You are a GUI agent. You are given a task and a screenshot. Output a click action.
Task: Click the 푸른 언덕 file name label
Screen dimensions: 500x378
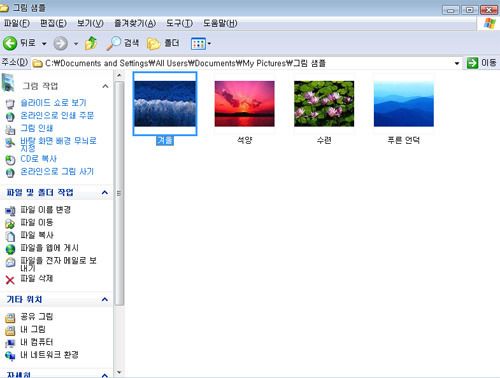click(404, 140)
